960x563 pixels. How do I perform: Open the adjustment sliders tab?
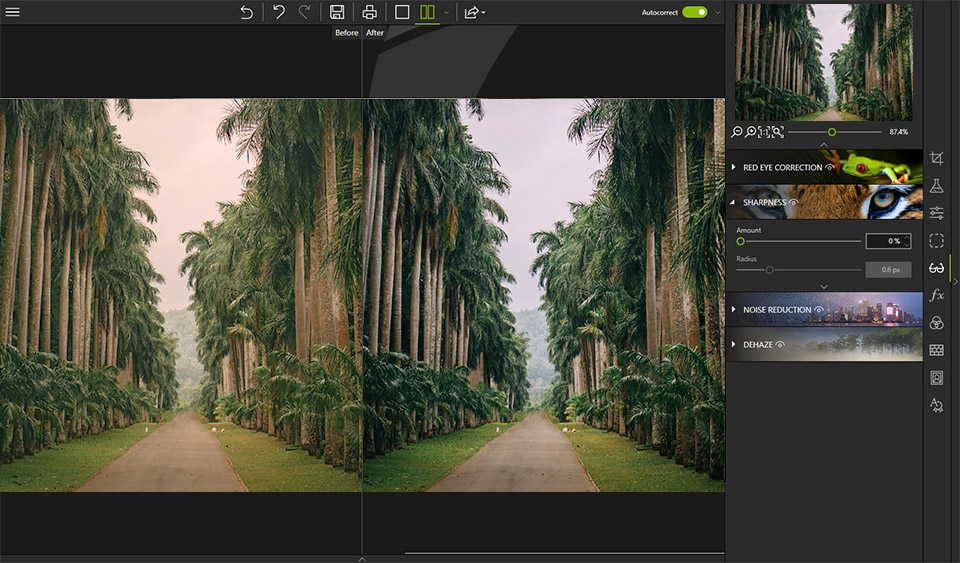[936, 213]
